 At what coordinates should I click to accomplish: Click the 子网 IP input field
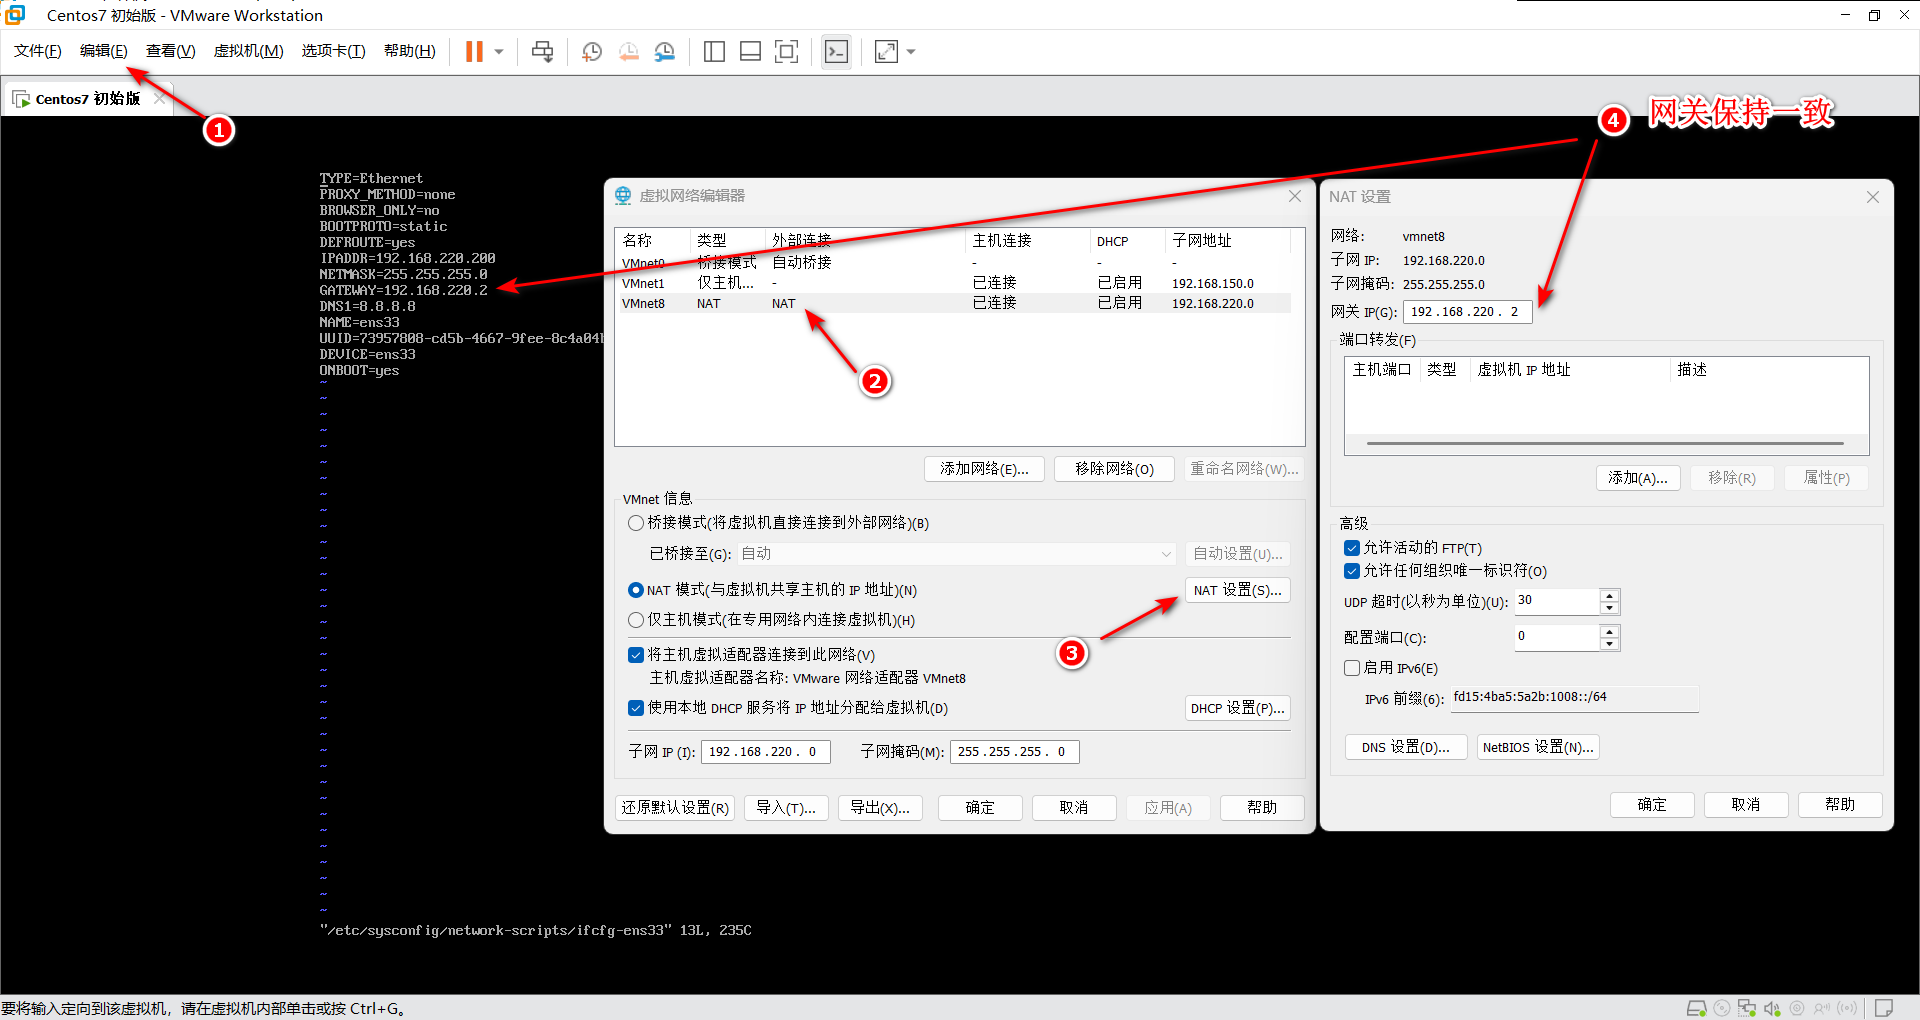tap(767, 752)
